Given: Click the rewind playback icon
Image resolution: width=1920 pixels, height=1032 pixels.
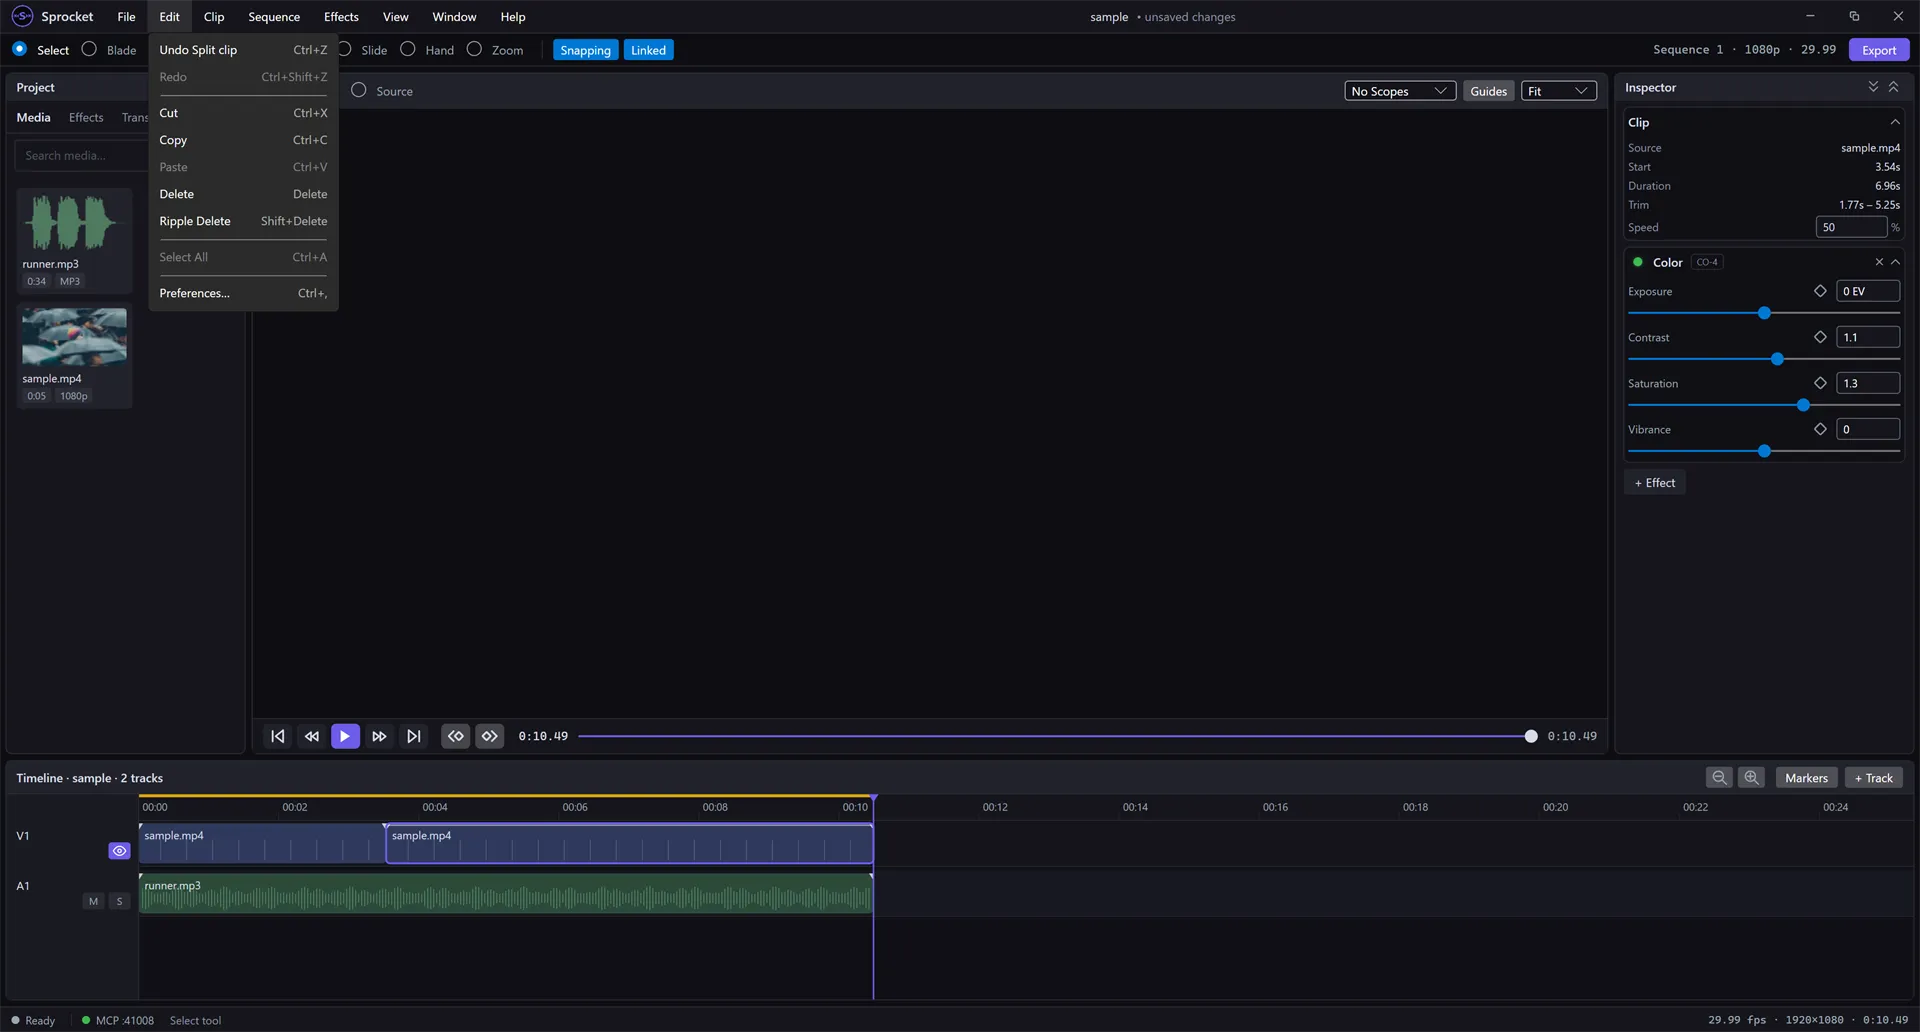Looking at the screenshot, I should coord(311,736).
